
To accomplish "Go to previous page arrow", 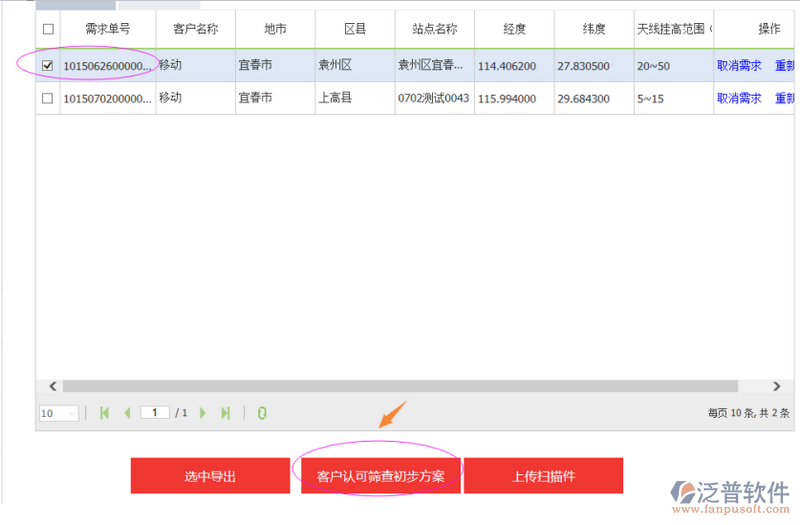I will [x=127, y=413].
